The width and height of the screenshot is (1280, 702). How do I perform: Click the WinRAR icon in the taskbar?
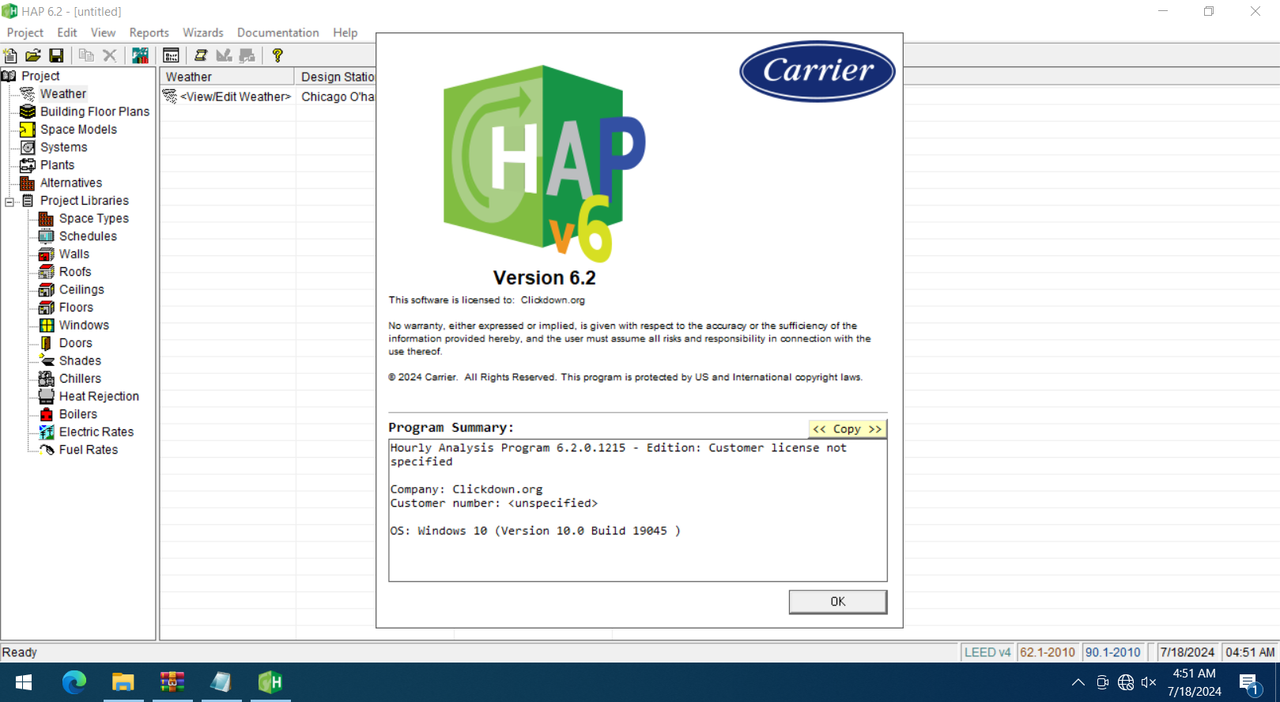(172, 682)
